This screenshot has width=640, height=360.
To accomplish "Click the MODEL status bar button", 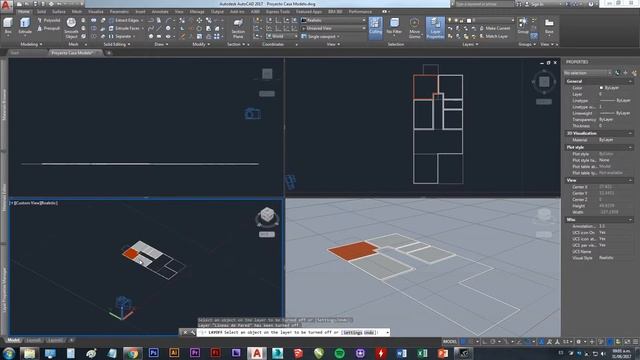I will pos(450,341).
